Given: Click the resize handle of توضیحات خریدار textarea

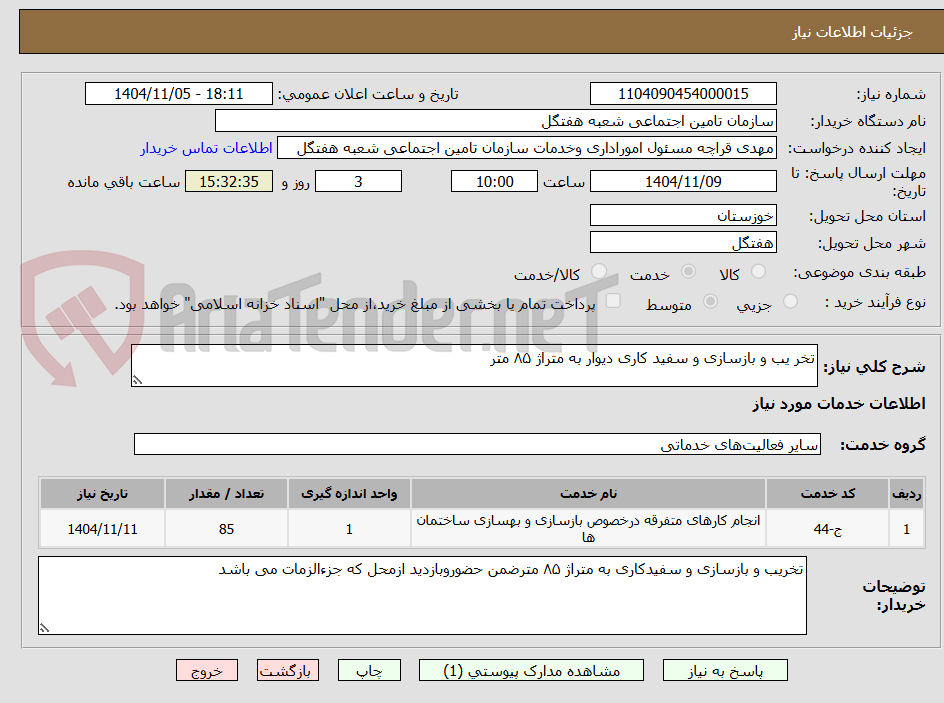Looking at the screenshot, I should [44, 628].
